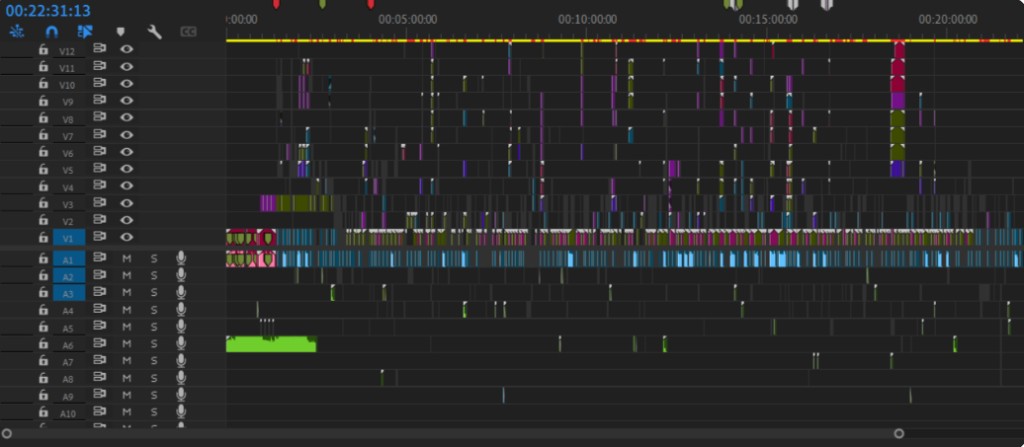Viewport: 1024px width, 447px height.
Task: Click the first red marker on ruler
Action: click(x=276, y=4)
